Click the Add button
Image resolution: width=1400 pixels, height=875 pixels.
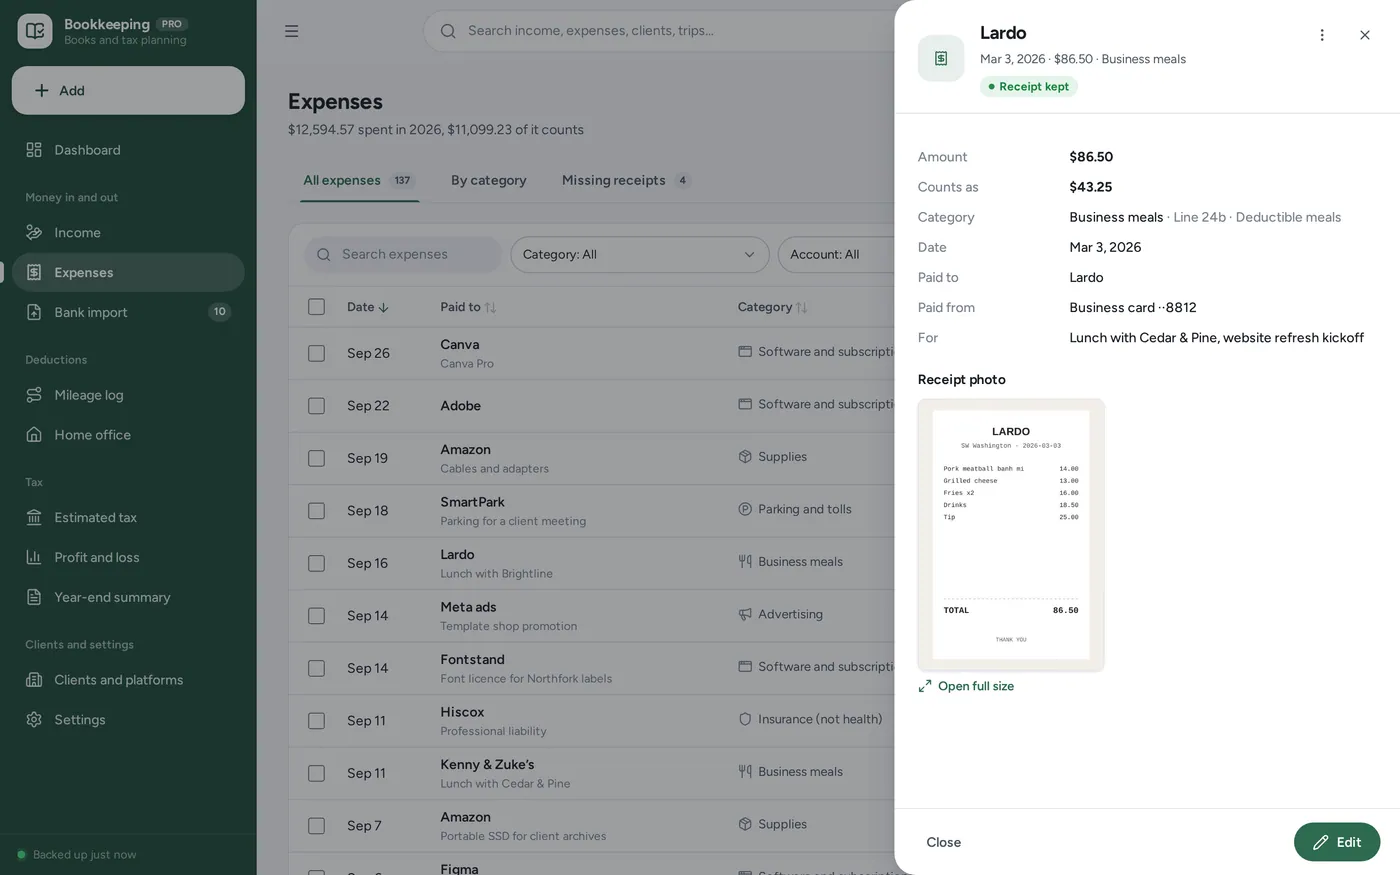(128, 90)
